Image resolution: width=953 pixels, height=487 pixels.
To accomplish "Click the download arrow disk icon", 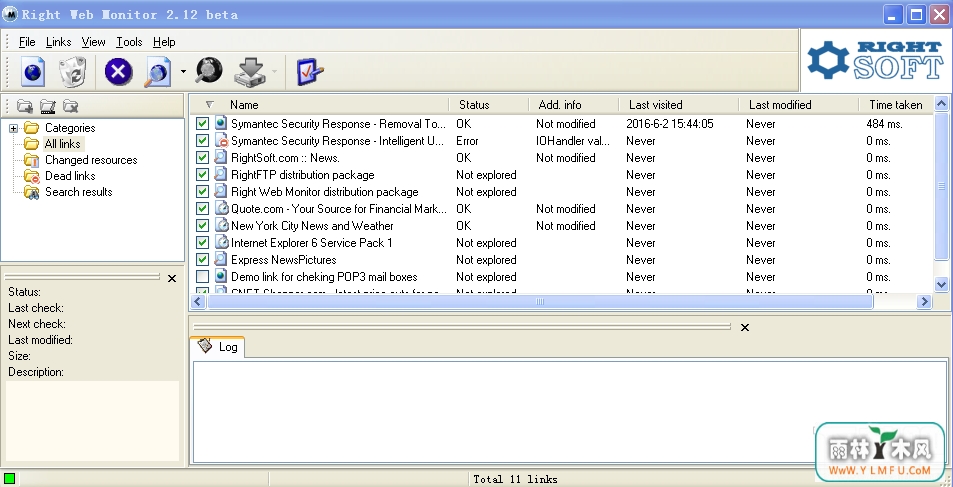I will click(250, 72).
